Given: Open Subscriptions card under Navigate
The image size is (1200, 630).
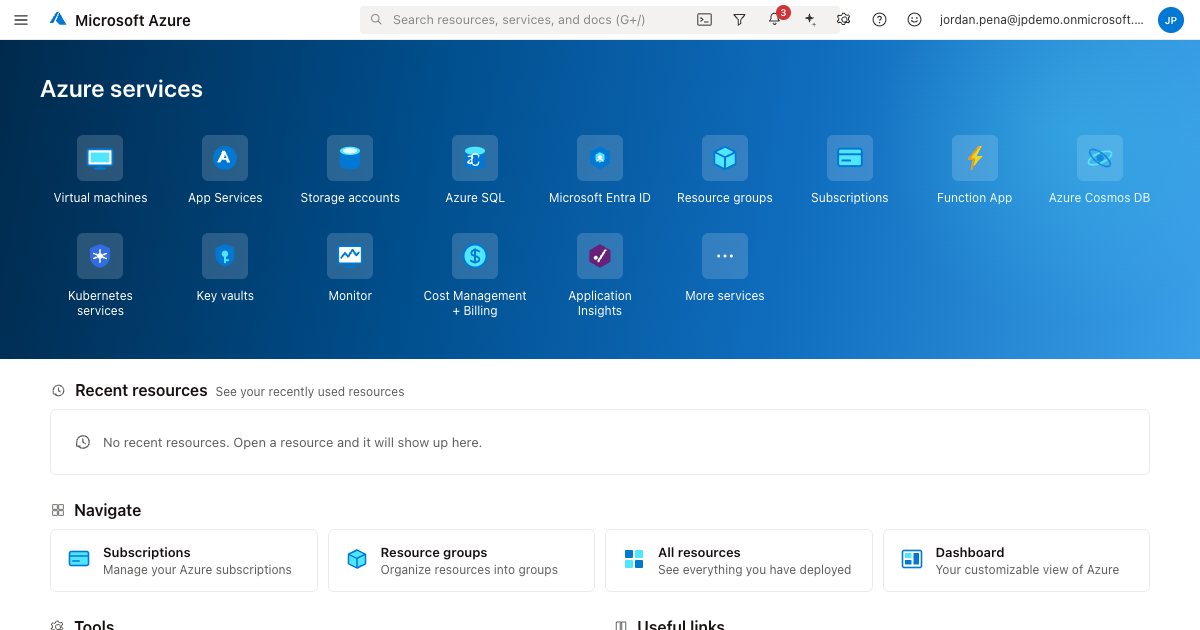Looking at the screenshot, I should pos(184,561).
